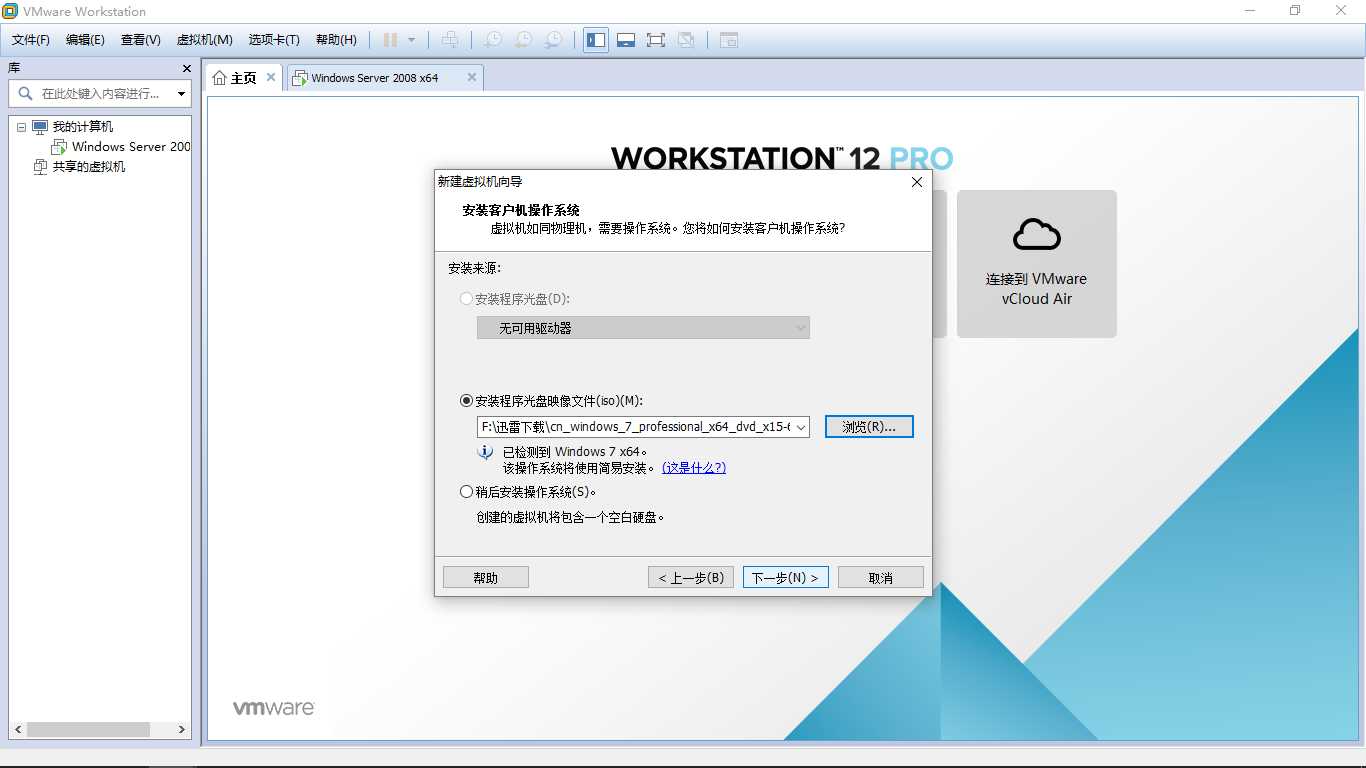Open the 帮助(H) menu
The height and width of the screenshot is (768, 1366).
pyautogui.click(x=336, y=40)
